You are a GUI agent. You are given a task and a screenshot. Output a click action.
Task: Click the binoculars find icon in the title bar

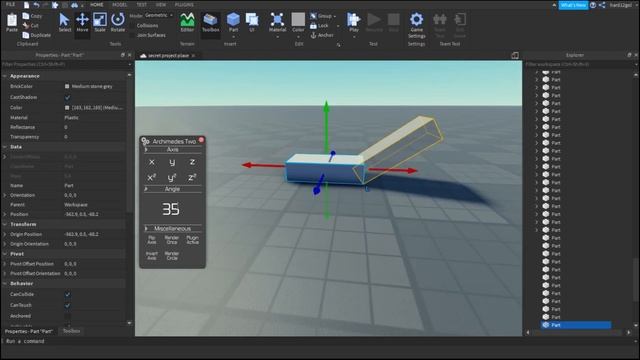point(74,5)
